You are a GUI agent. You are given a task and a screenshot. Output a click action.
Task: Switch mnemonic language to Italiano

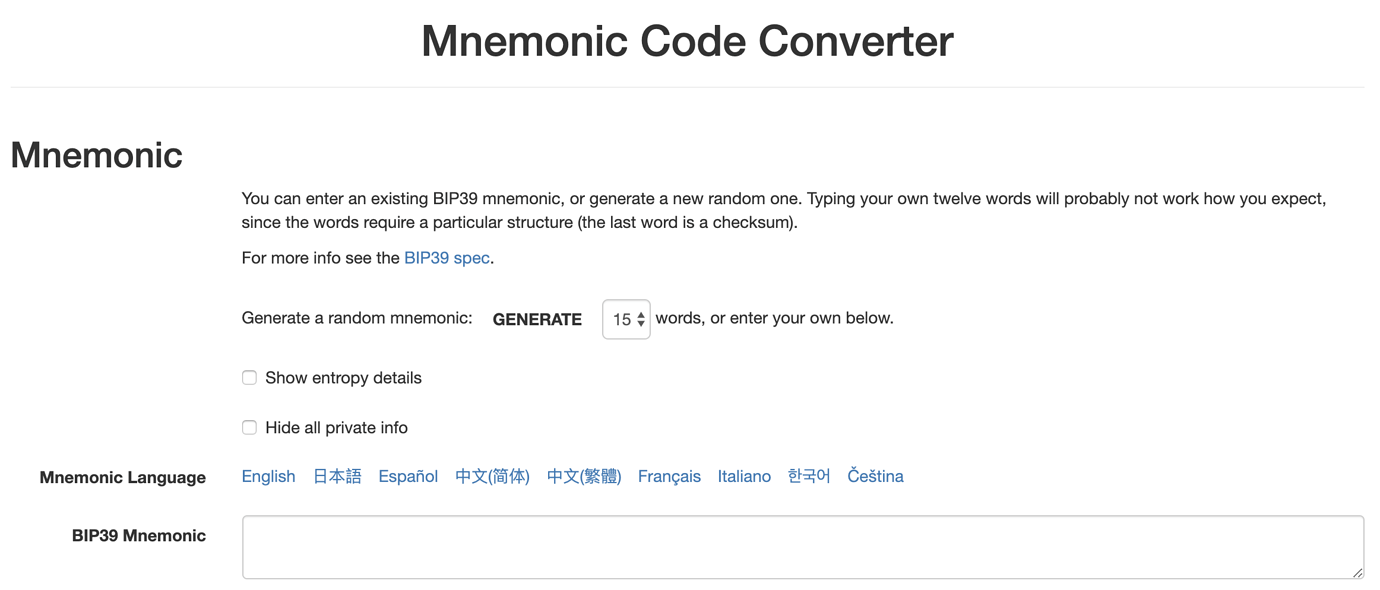click(x=744, y=476)
